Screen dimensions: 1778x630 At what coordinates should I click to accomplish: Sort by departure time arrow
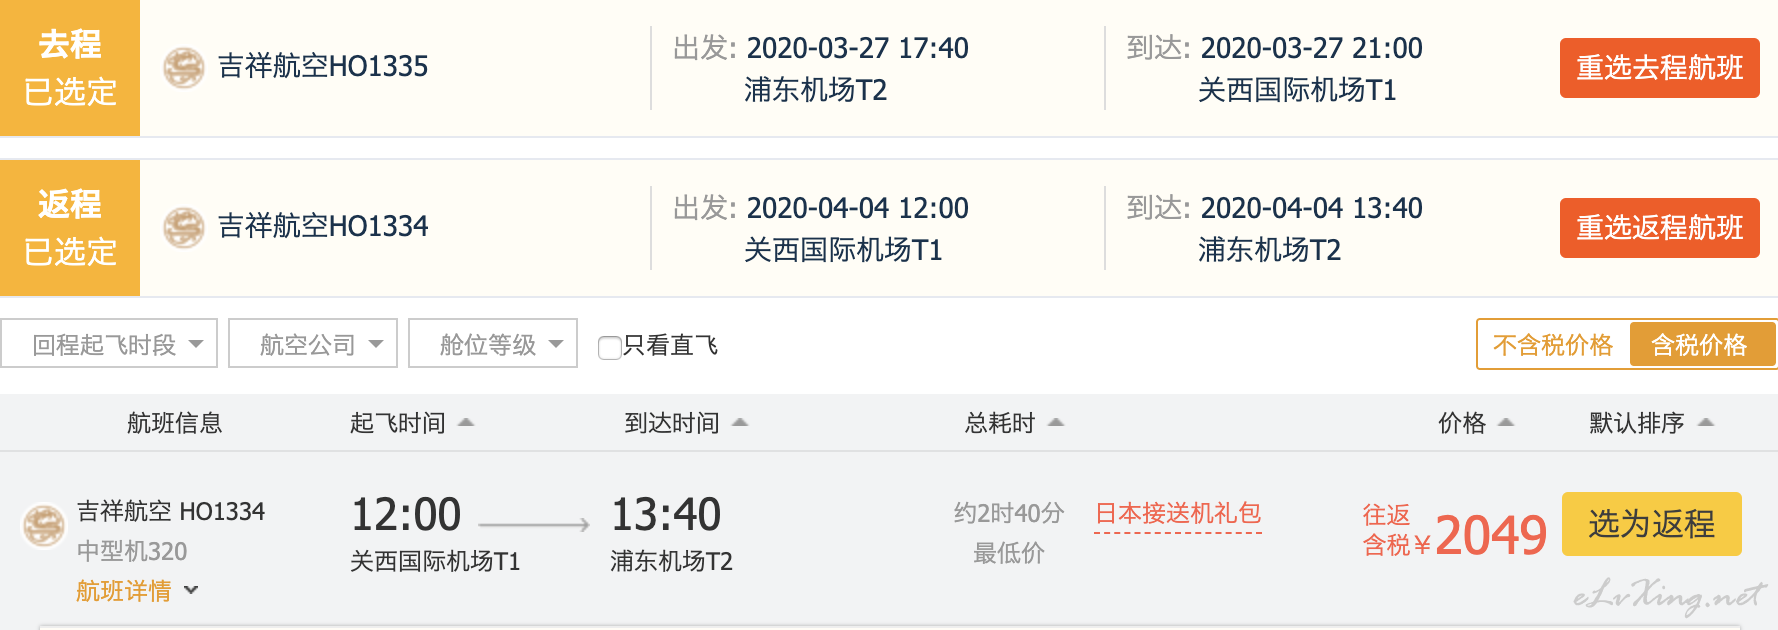466,423
